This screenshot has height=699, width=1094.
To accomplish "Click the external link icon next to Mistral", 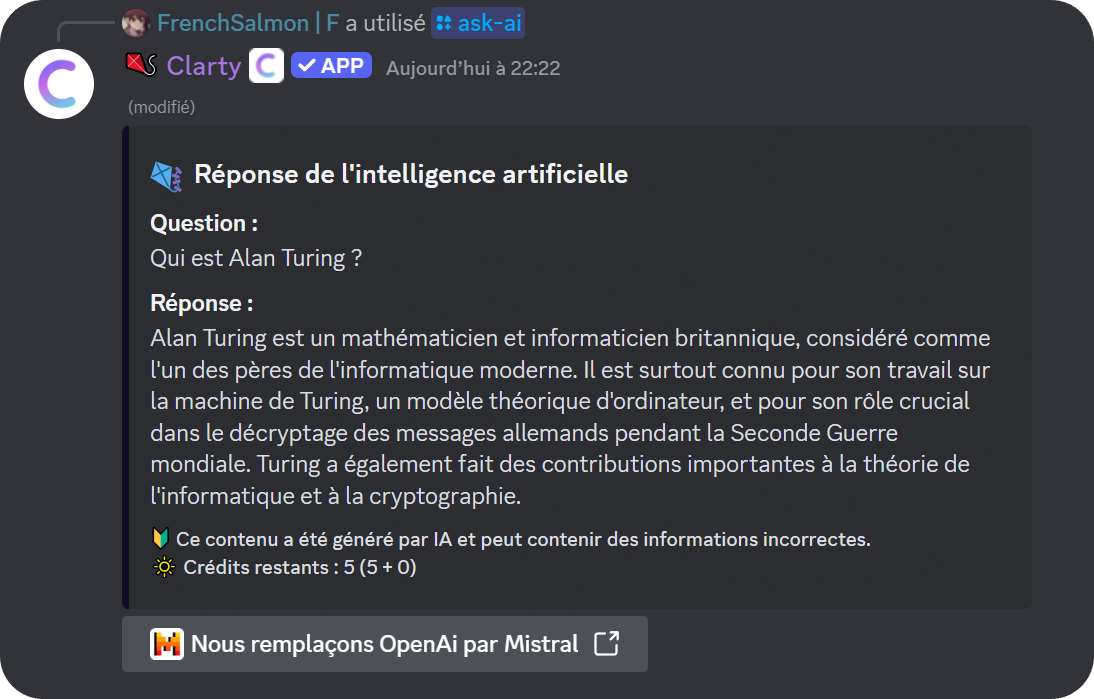I will (x=606, y=643).
